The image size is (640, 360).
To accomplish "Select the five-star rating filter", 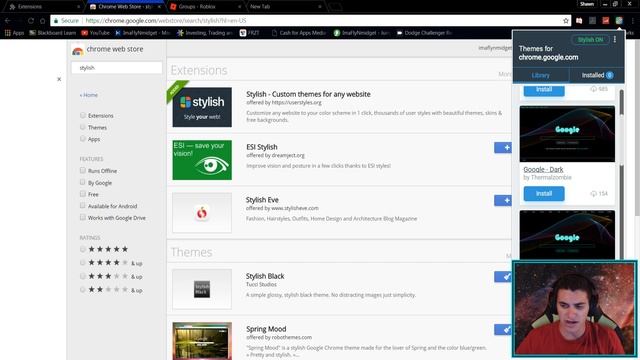I will coord(83,249).
